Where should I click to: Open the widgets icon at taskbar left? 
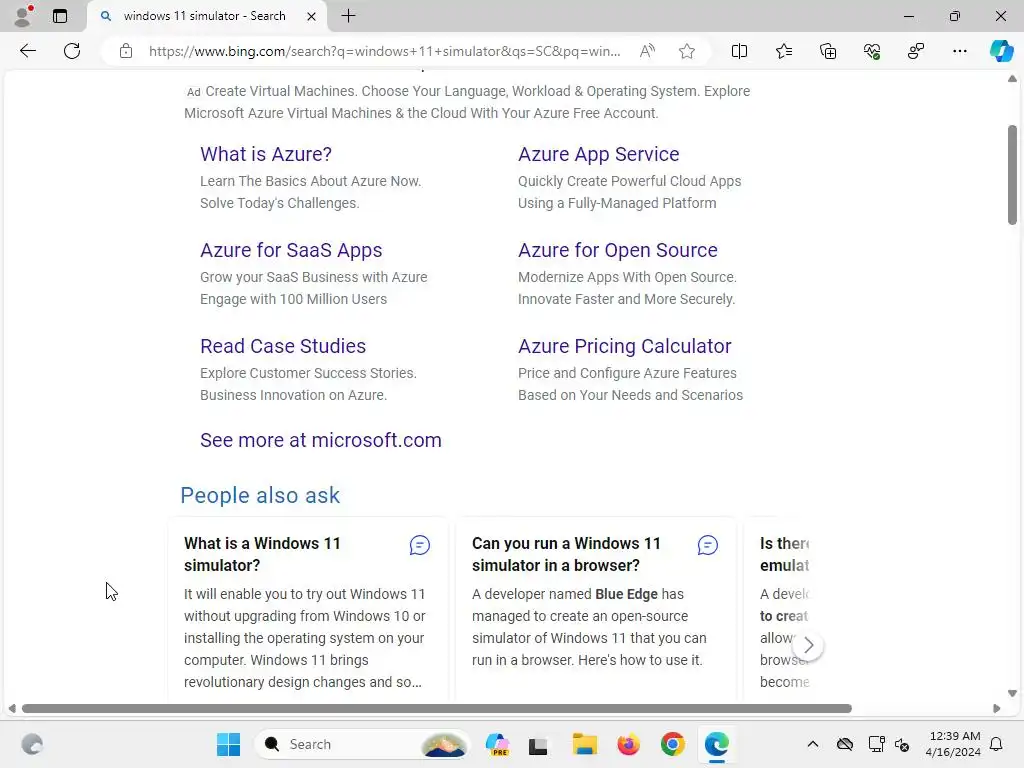coord(32,744)
